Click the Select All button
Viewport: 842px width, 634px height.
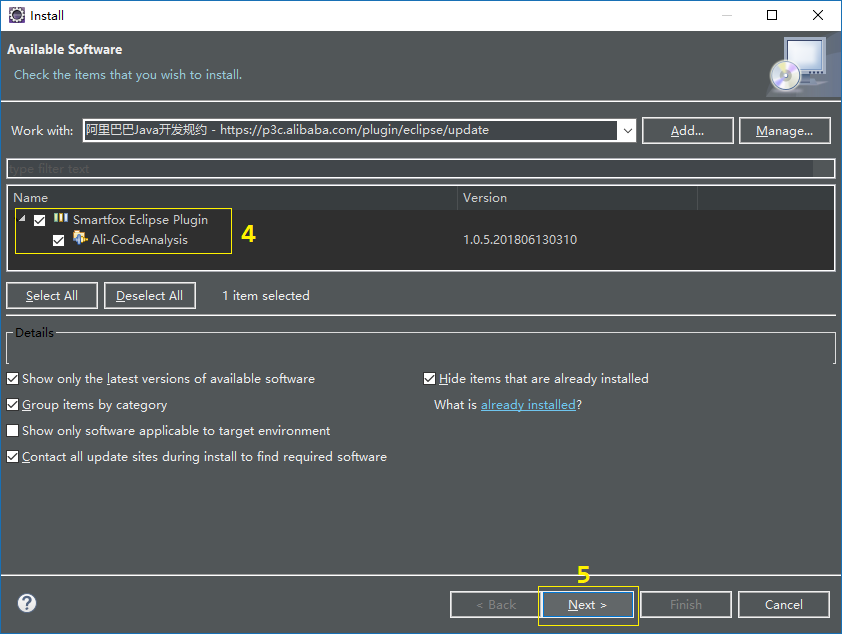pyautogui.click(x=52, y=296)
